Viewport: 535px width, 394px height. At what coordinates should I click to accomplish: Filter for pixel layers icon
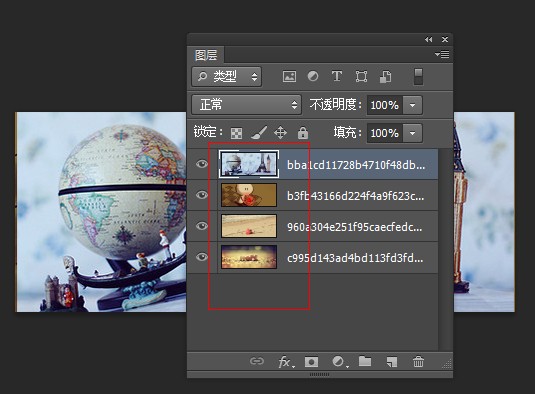[289, 76]
